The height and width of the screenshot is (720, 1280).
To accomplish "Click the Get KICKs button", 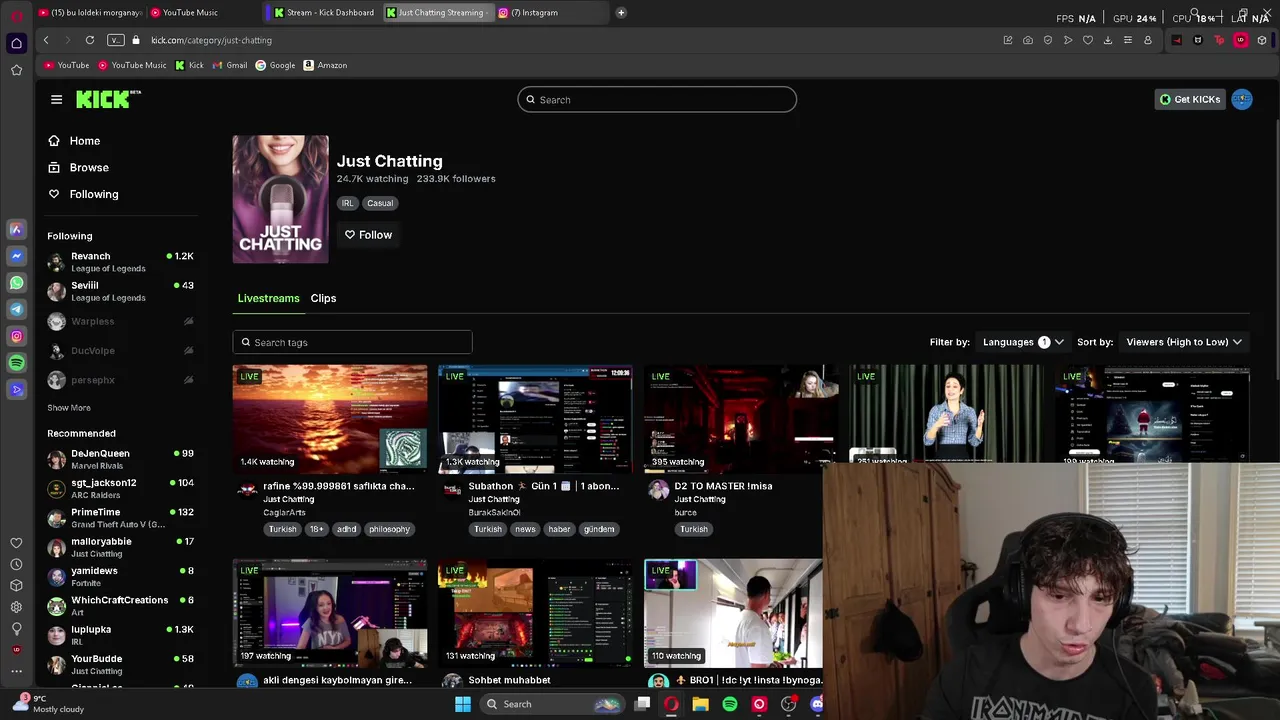I will point(1190,99).
